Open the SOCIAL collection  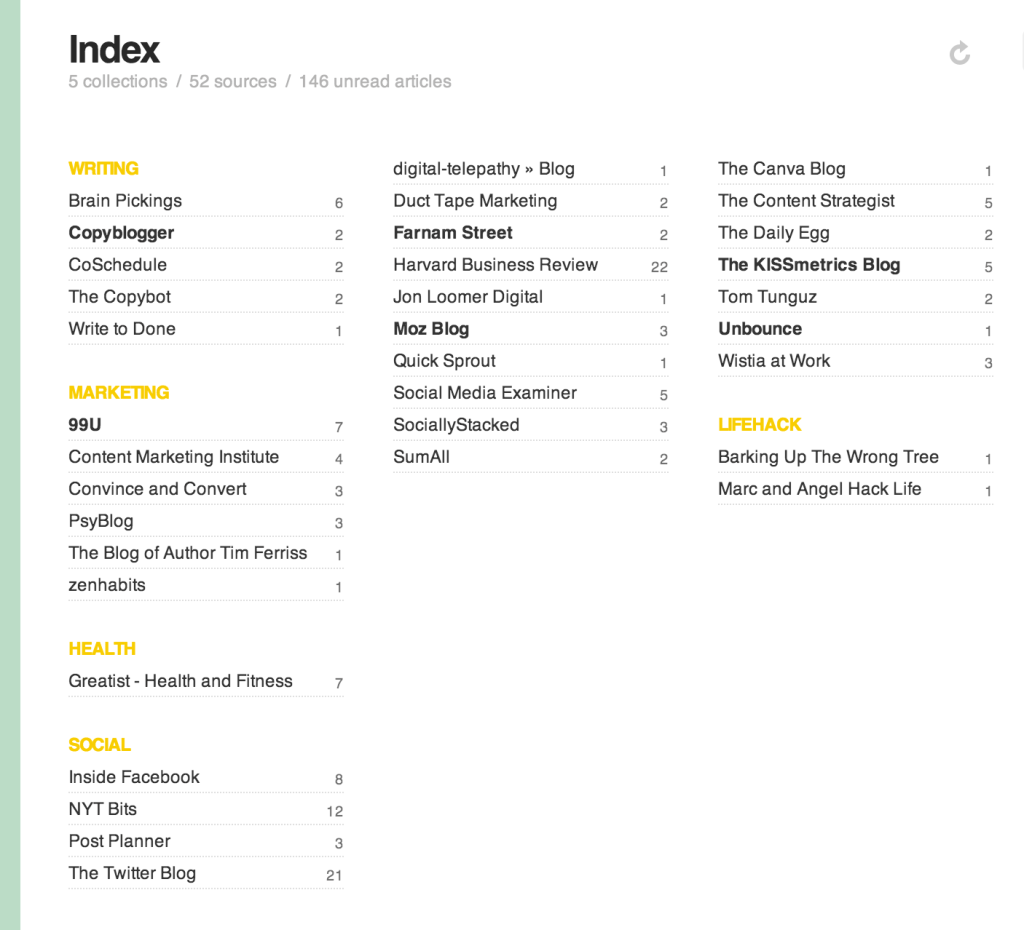[99, 745]
